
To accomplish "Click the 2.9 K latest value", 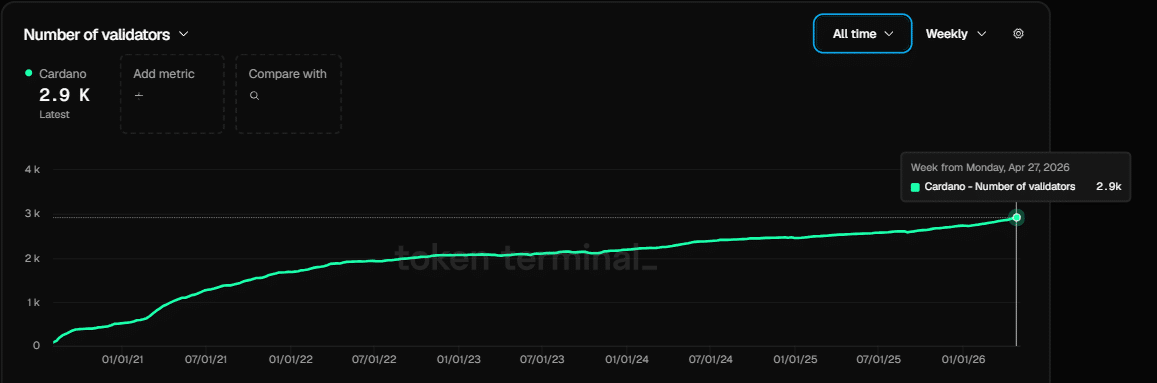I will click(64, 94).
